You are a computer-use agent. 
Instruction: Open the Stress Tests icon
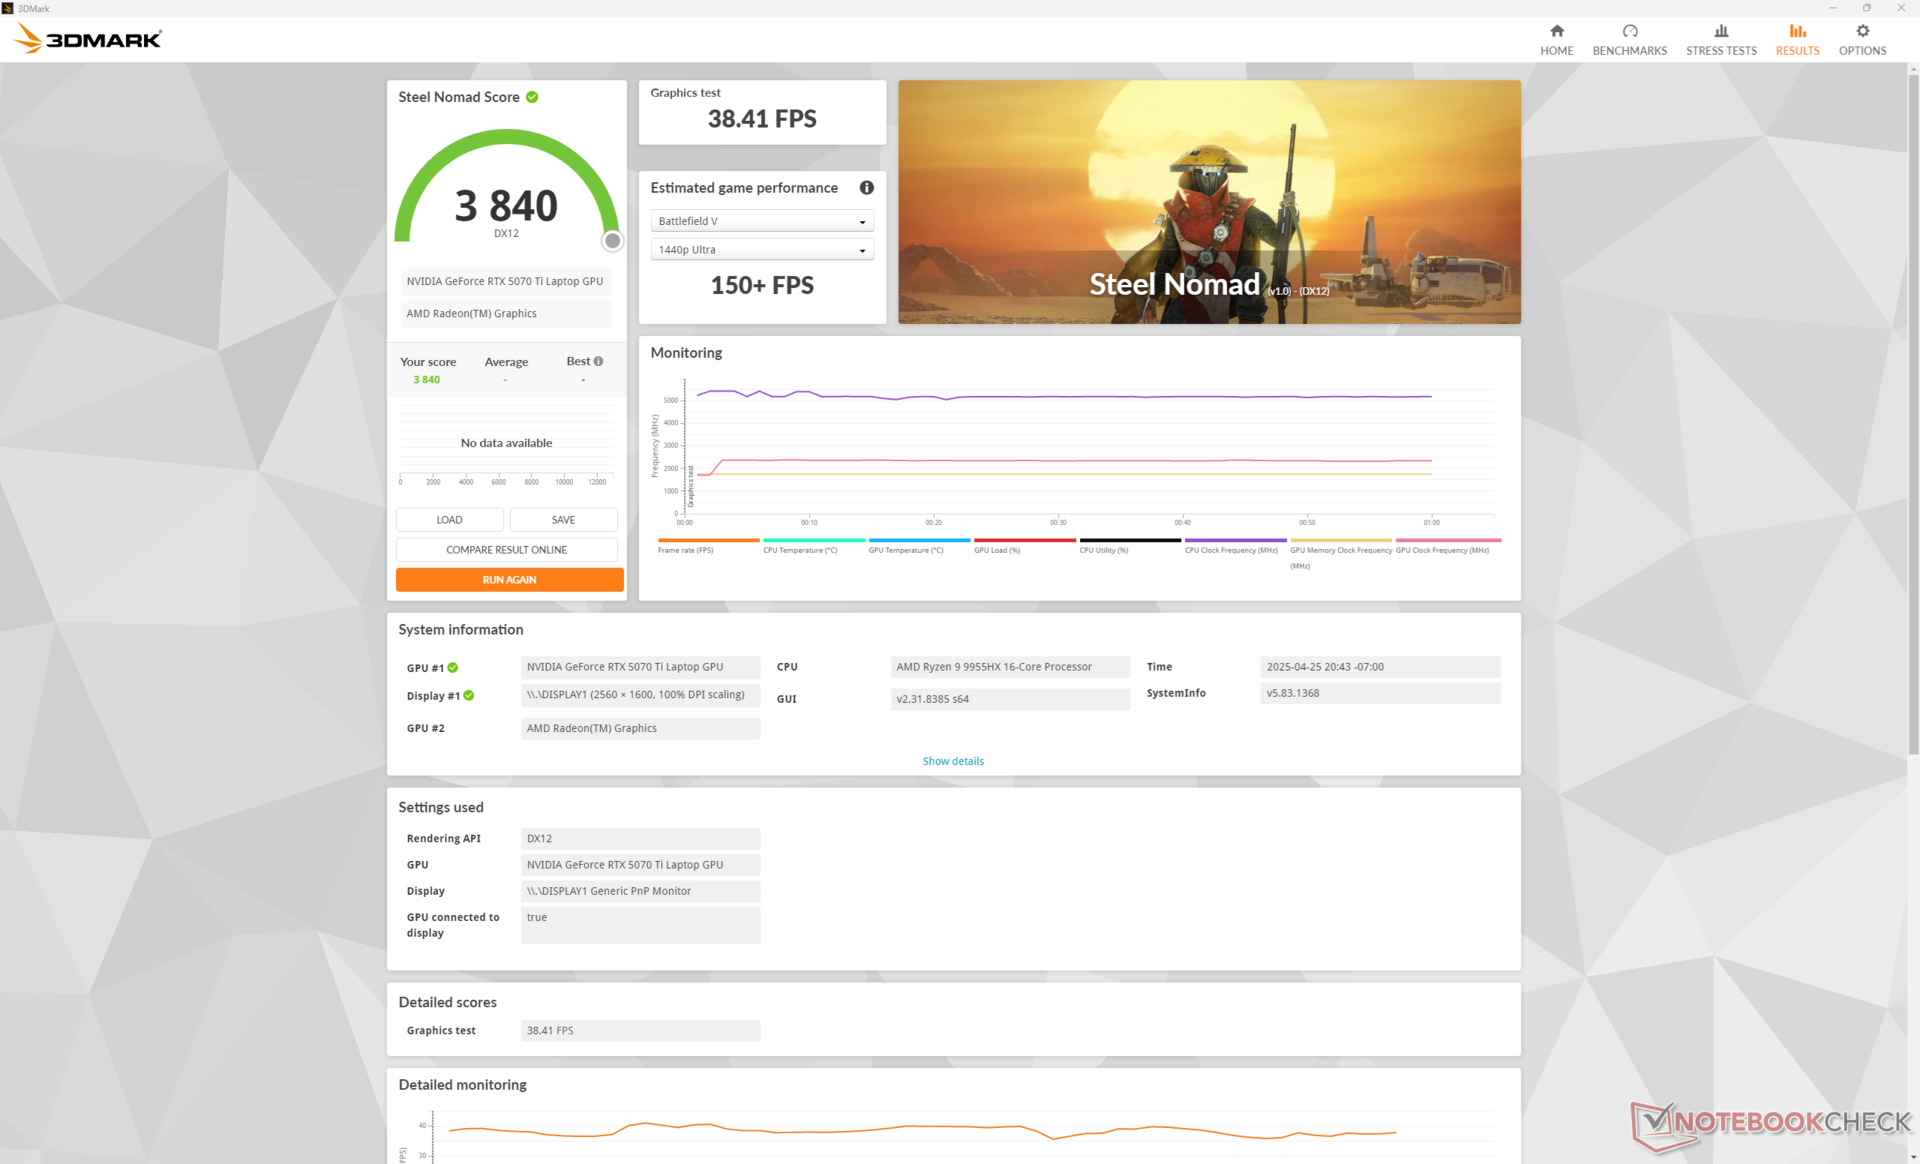click(1720, 32)
